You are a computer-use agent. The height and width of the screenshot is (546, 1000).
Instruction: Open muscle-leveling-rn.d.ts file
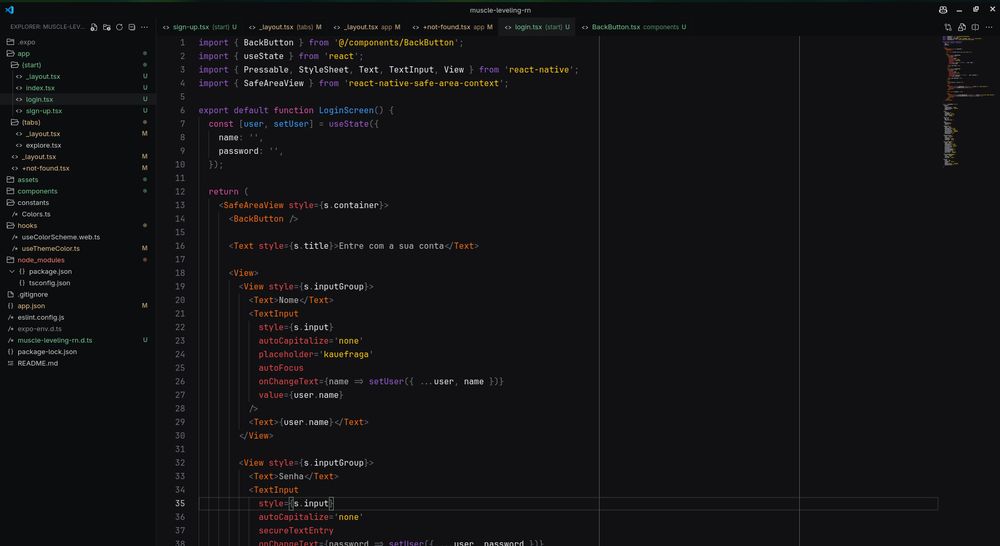click(x=55, y=341)
